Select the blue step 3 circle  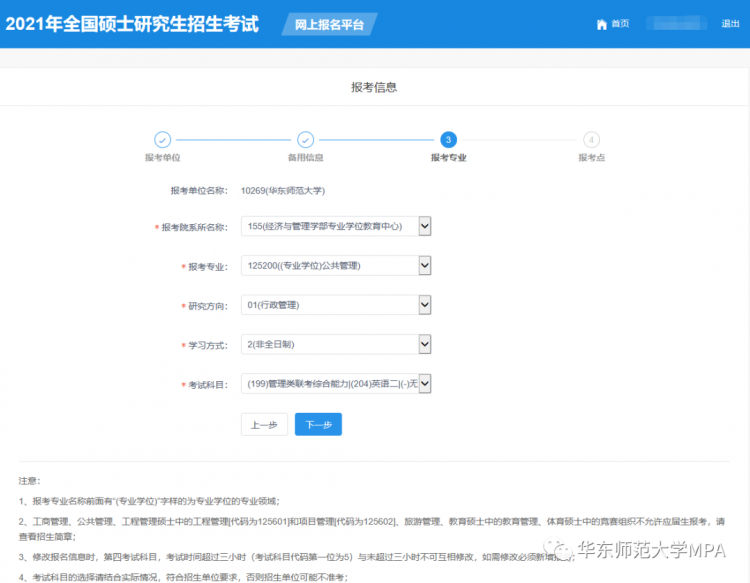[x=448, y=140]
